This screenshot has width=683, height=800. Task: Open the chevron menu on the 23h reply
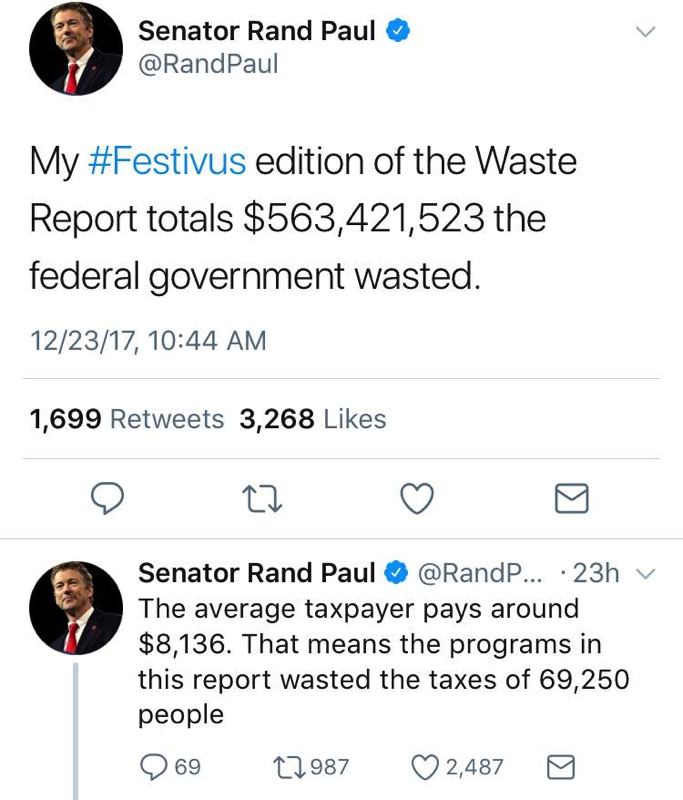click(645, 574)
